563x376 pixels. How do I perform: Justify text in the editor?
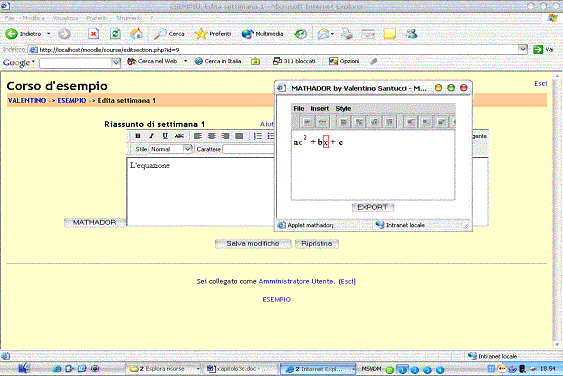[239, 136]
